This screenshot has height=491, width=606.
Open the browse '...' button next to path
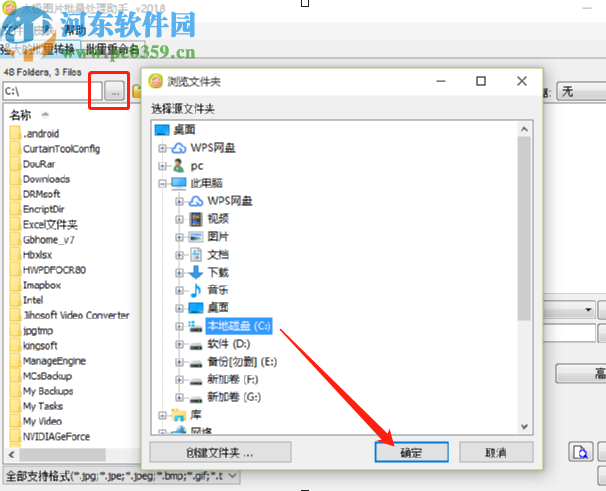tap(115, 91)
